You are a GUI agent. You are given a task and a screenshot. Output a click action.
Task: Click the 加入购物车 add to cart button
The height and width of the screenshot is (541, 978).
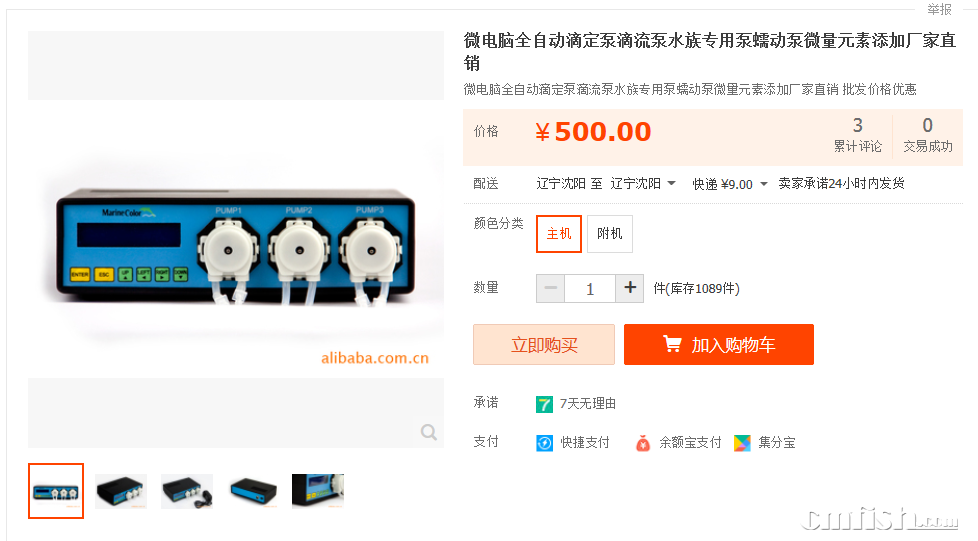coord(719,344)
